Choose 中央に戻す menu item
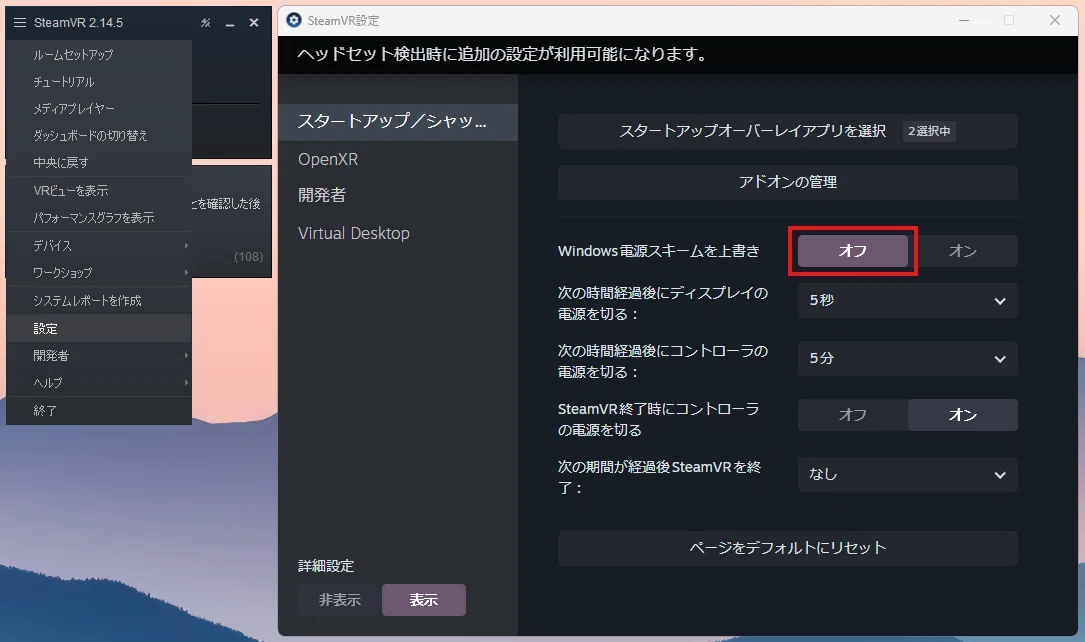The image size is (1085, 642). pyautogui.click(x=98, y=163)
